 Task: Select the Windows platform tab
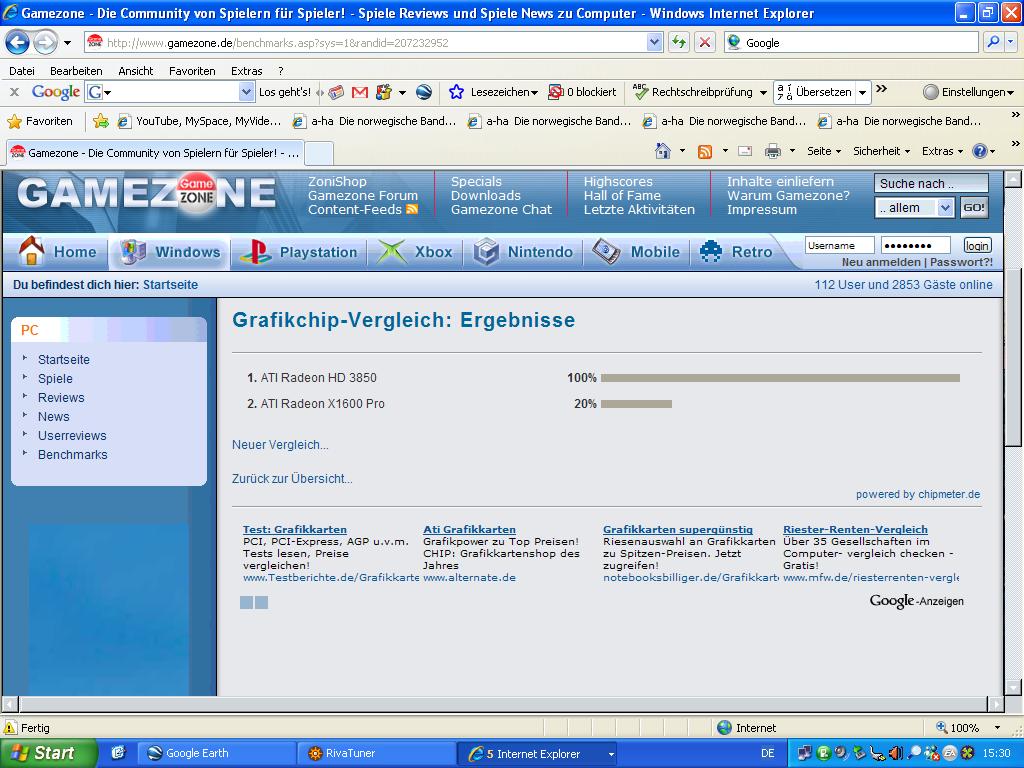[170, 252]
